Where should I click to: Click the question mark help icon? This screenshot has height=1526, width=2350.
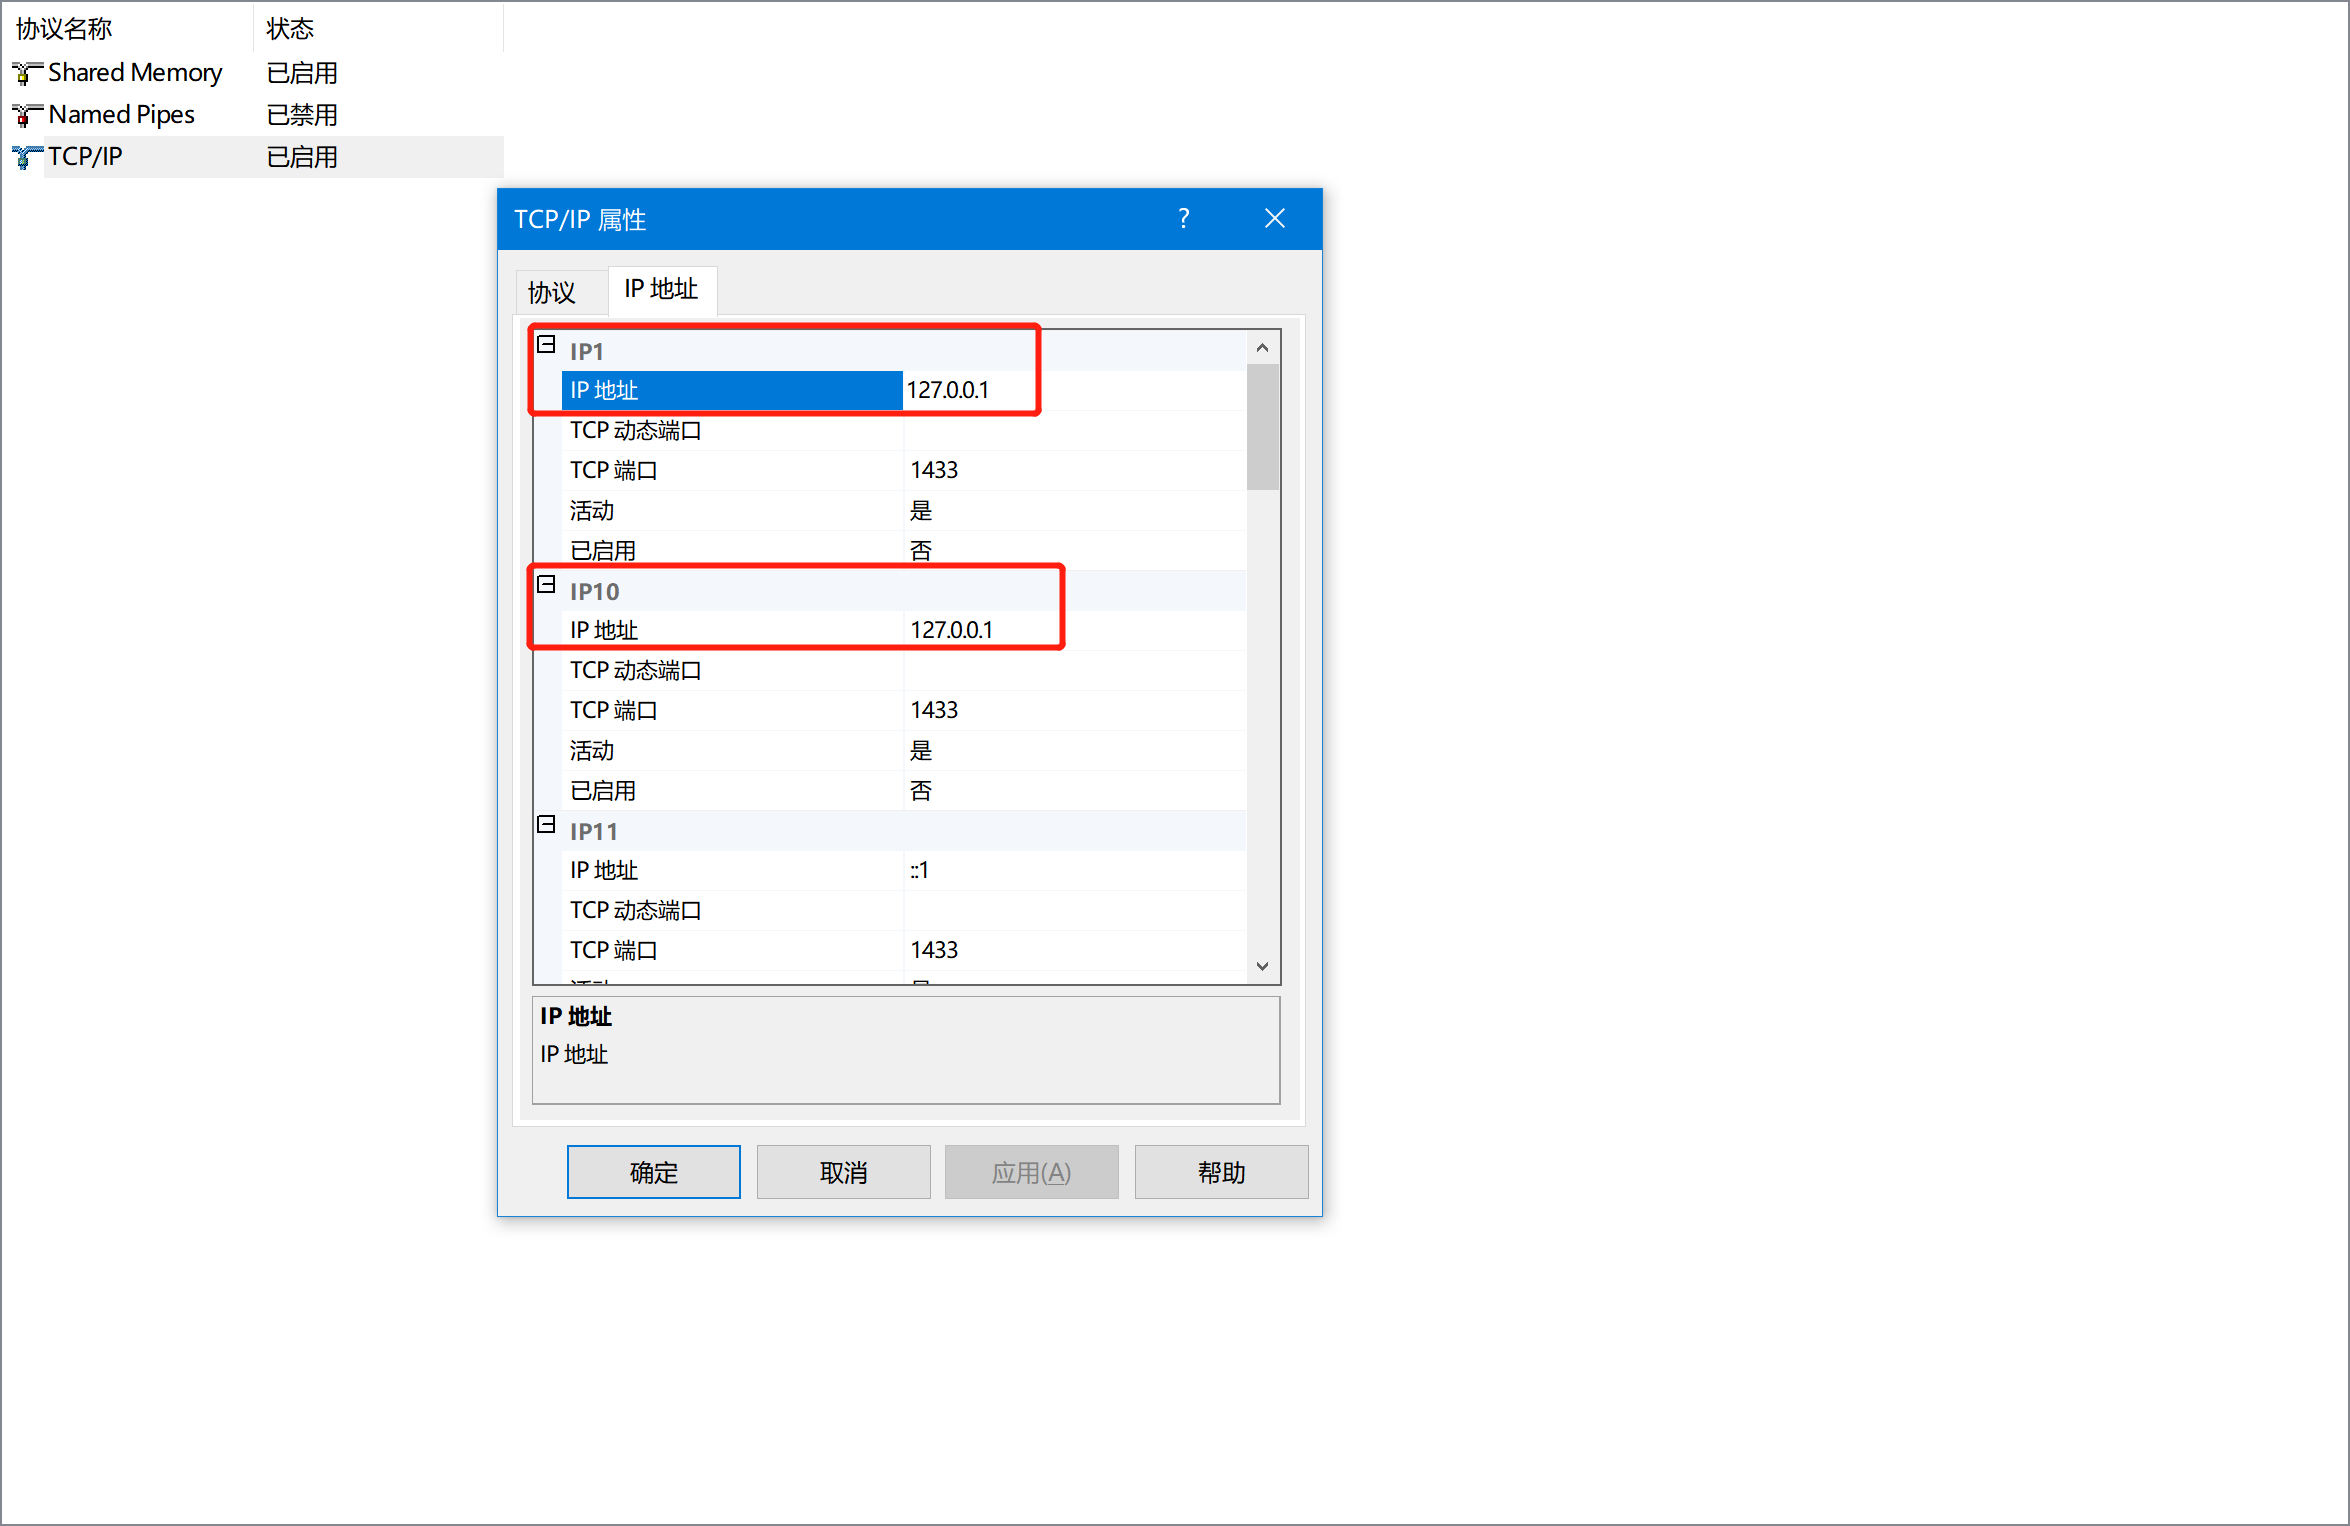pyautogui.click(x=1184, y=218)
